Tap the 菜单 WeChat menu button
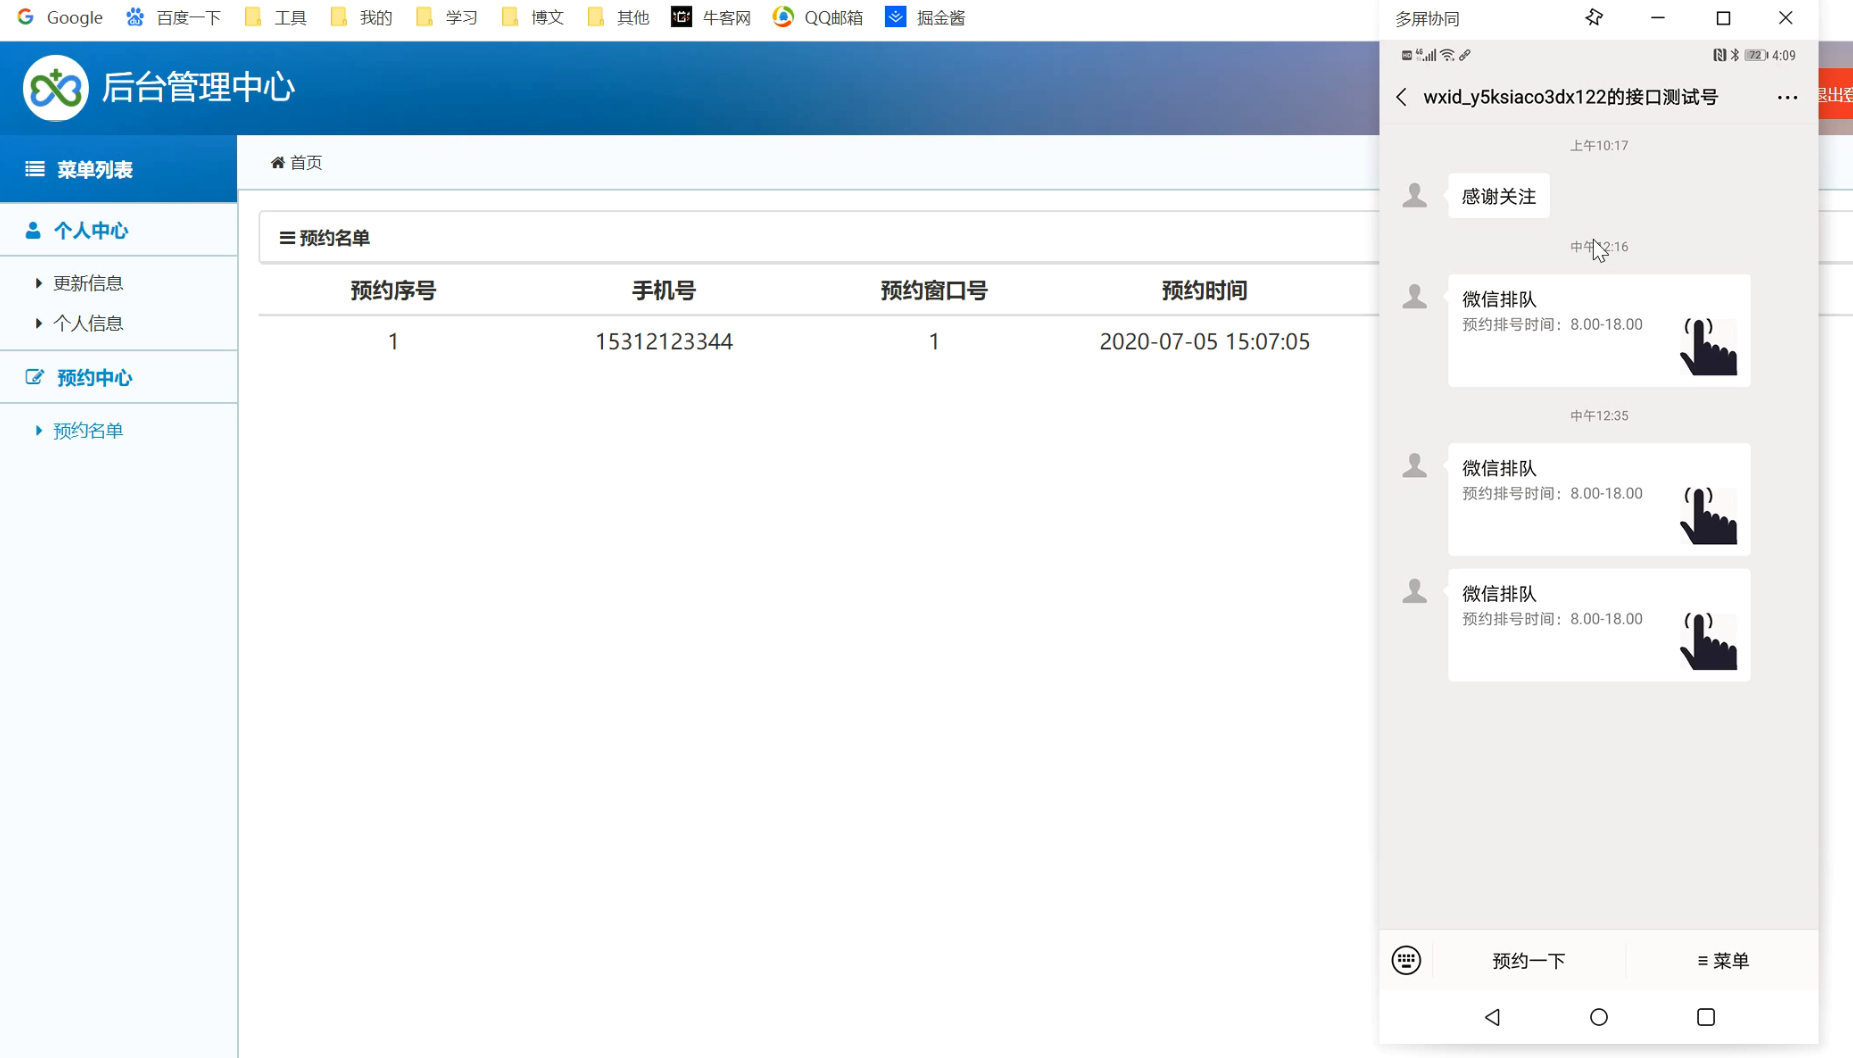This screenshot has height=1058, width=1853. (x=1723, y=960)
